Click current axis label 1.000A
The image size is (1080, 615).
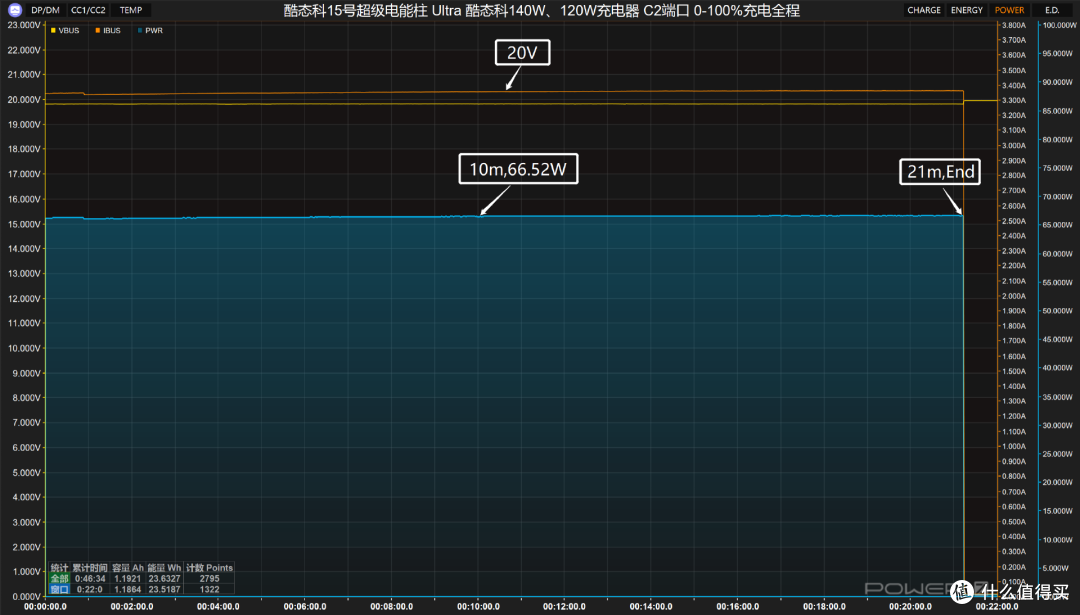coord(1013,446)
